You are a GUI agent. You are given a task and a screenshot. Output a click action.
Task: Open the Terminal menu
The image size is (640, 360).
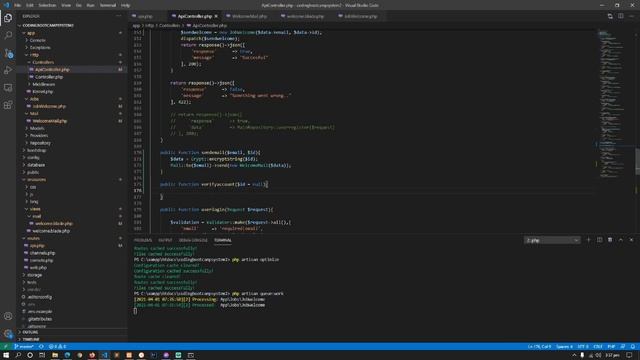(x=108, y=5)
